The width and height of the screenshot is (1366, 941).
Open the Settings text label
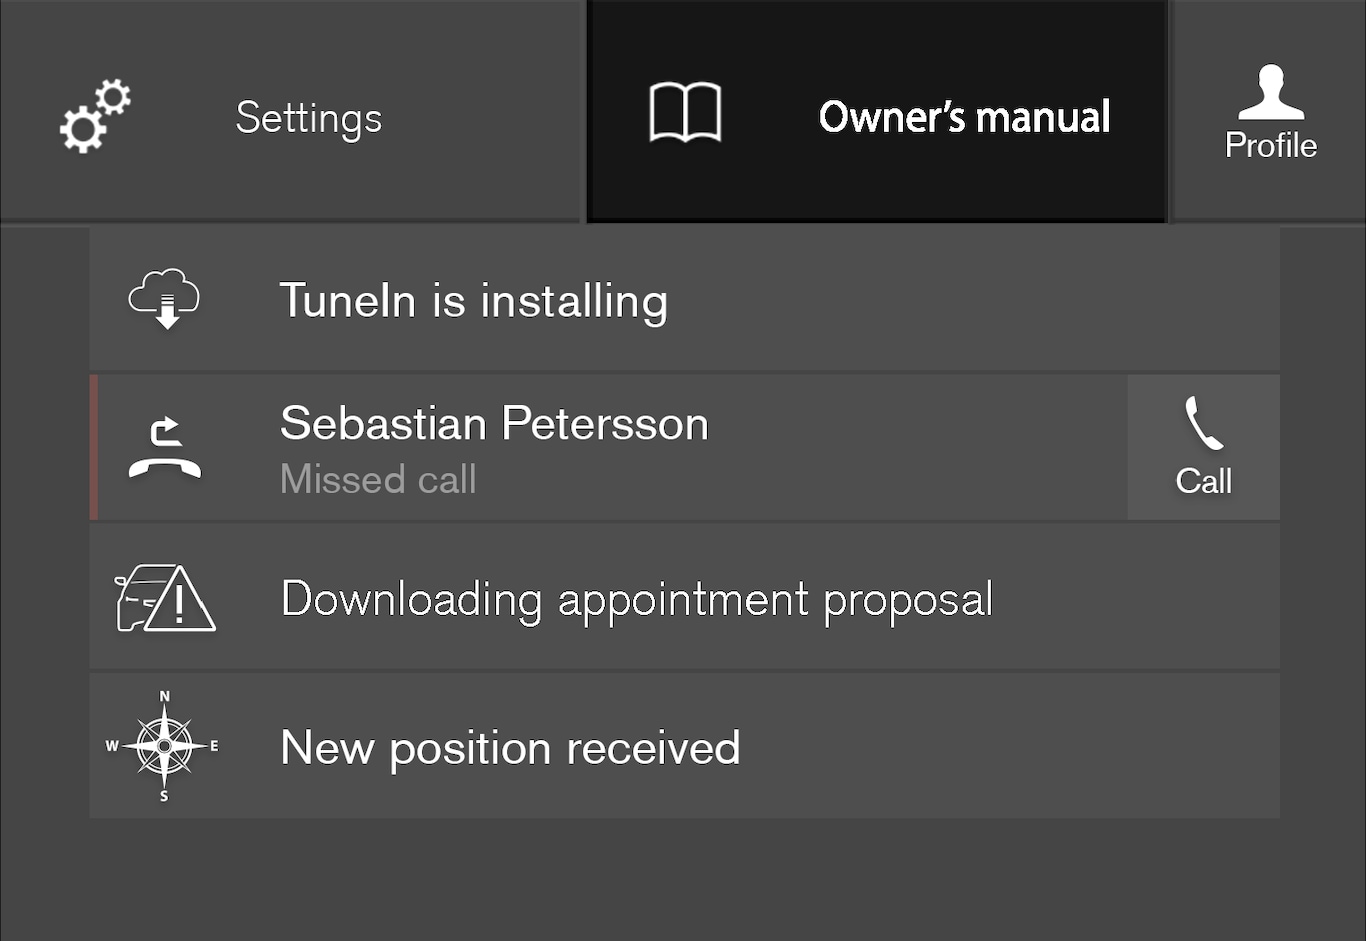click(308, 118)
